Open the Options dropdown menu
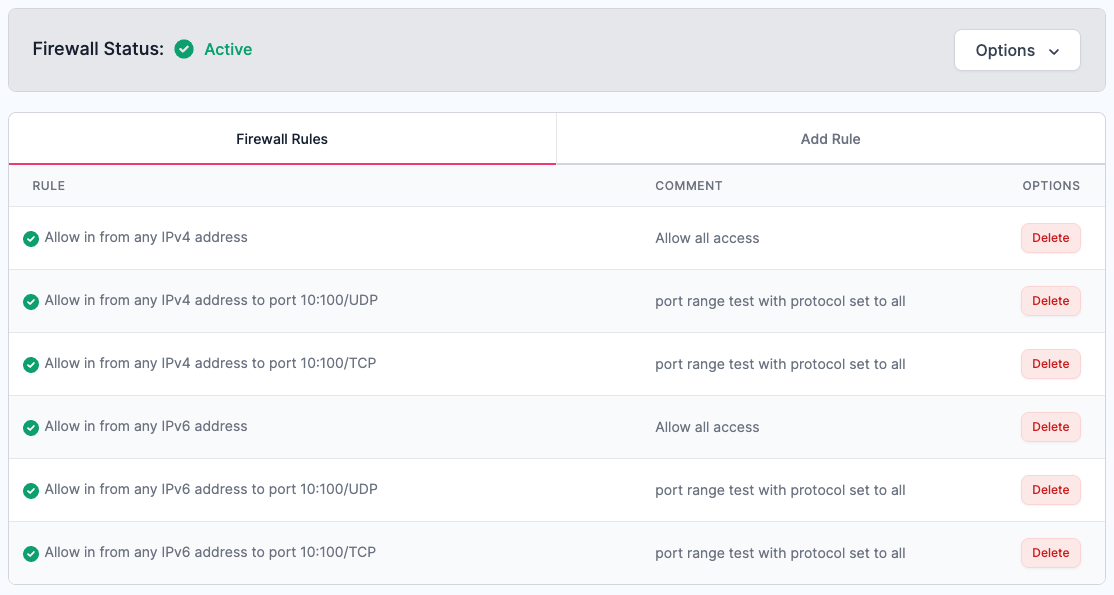Viewport: 1114px width, 595px height. (x=1017, y=50)
